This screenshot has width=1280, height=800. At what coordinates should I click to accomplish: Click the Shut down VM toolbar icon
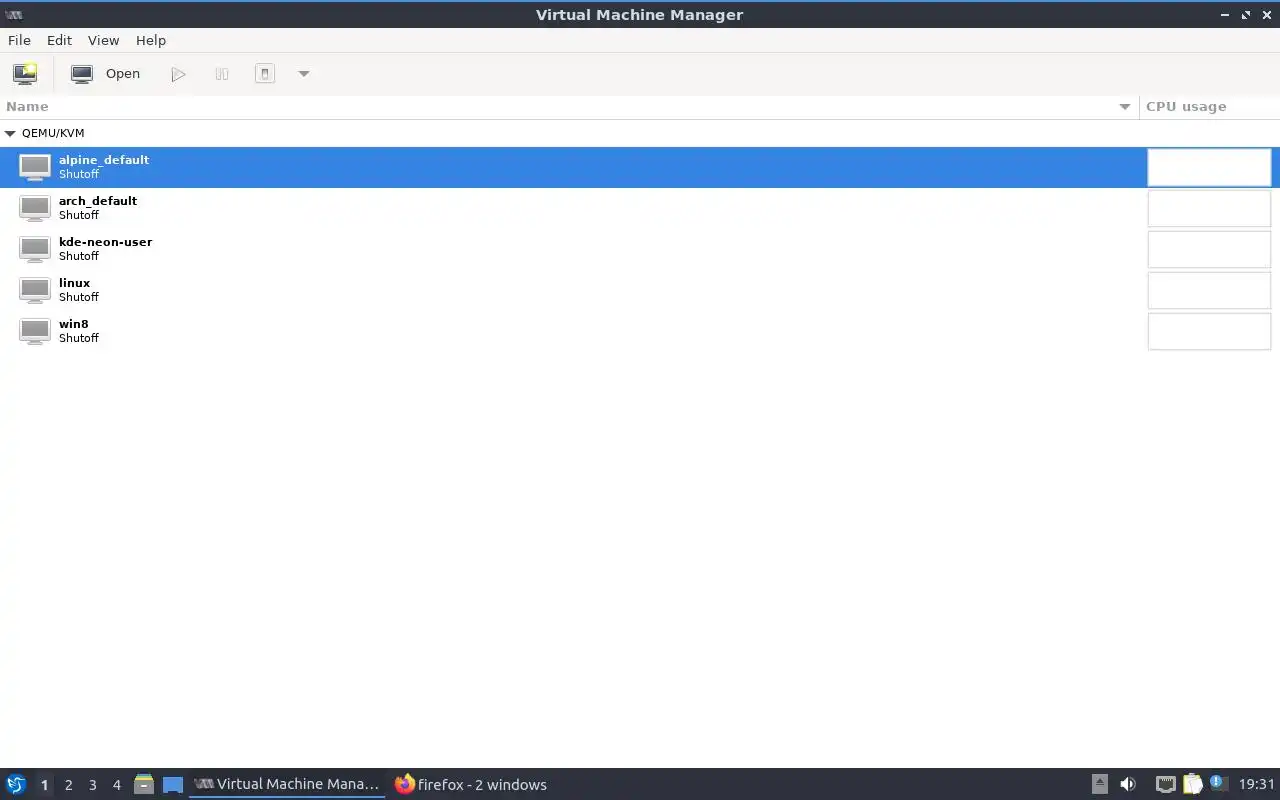(x=265, y=74)
